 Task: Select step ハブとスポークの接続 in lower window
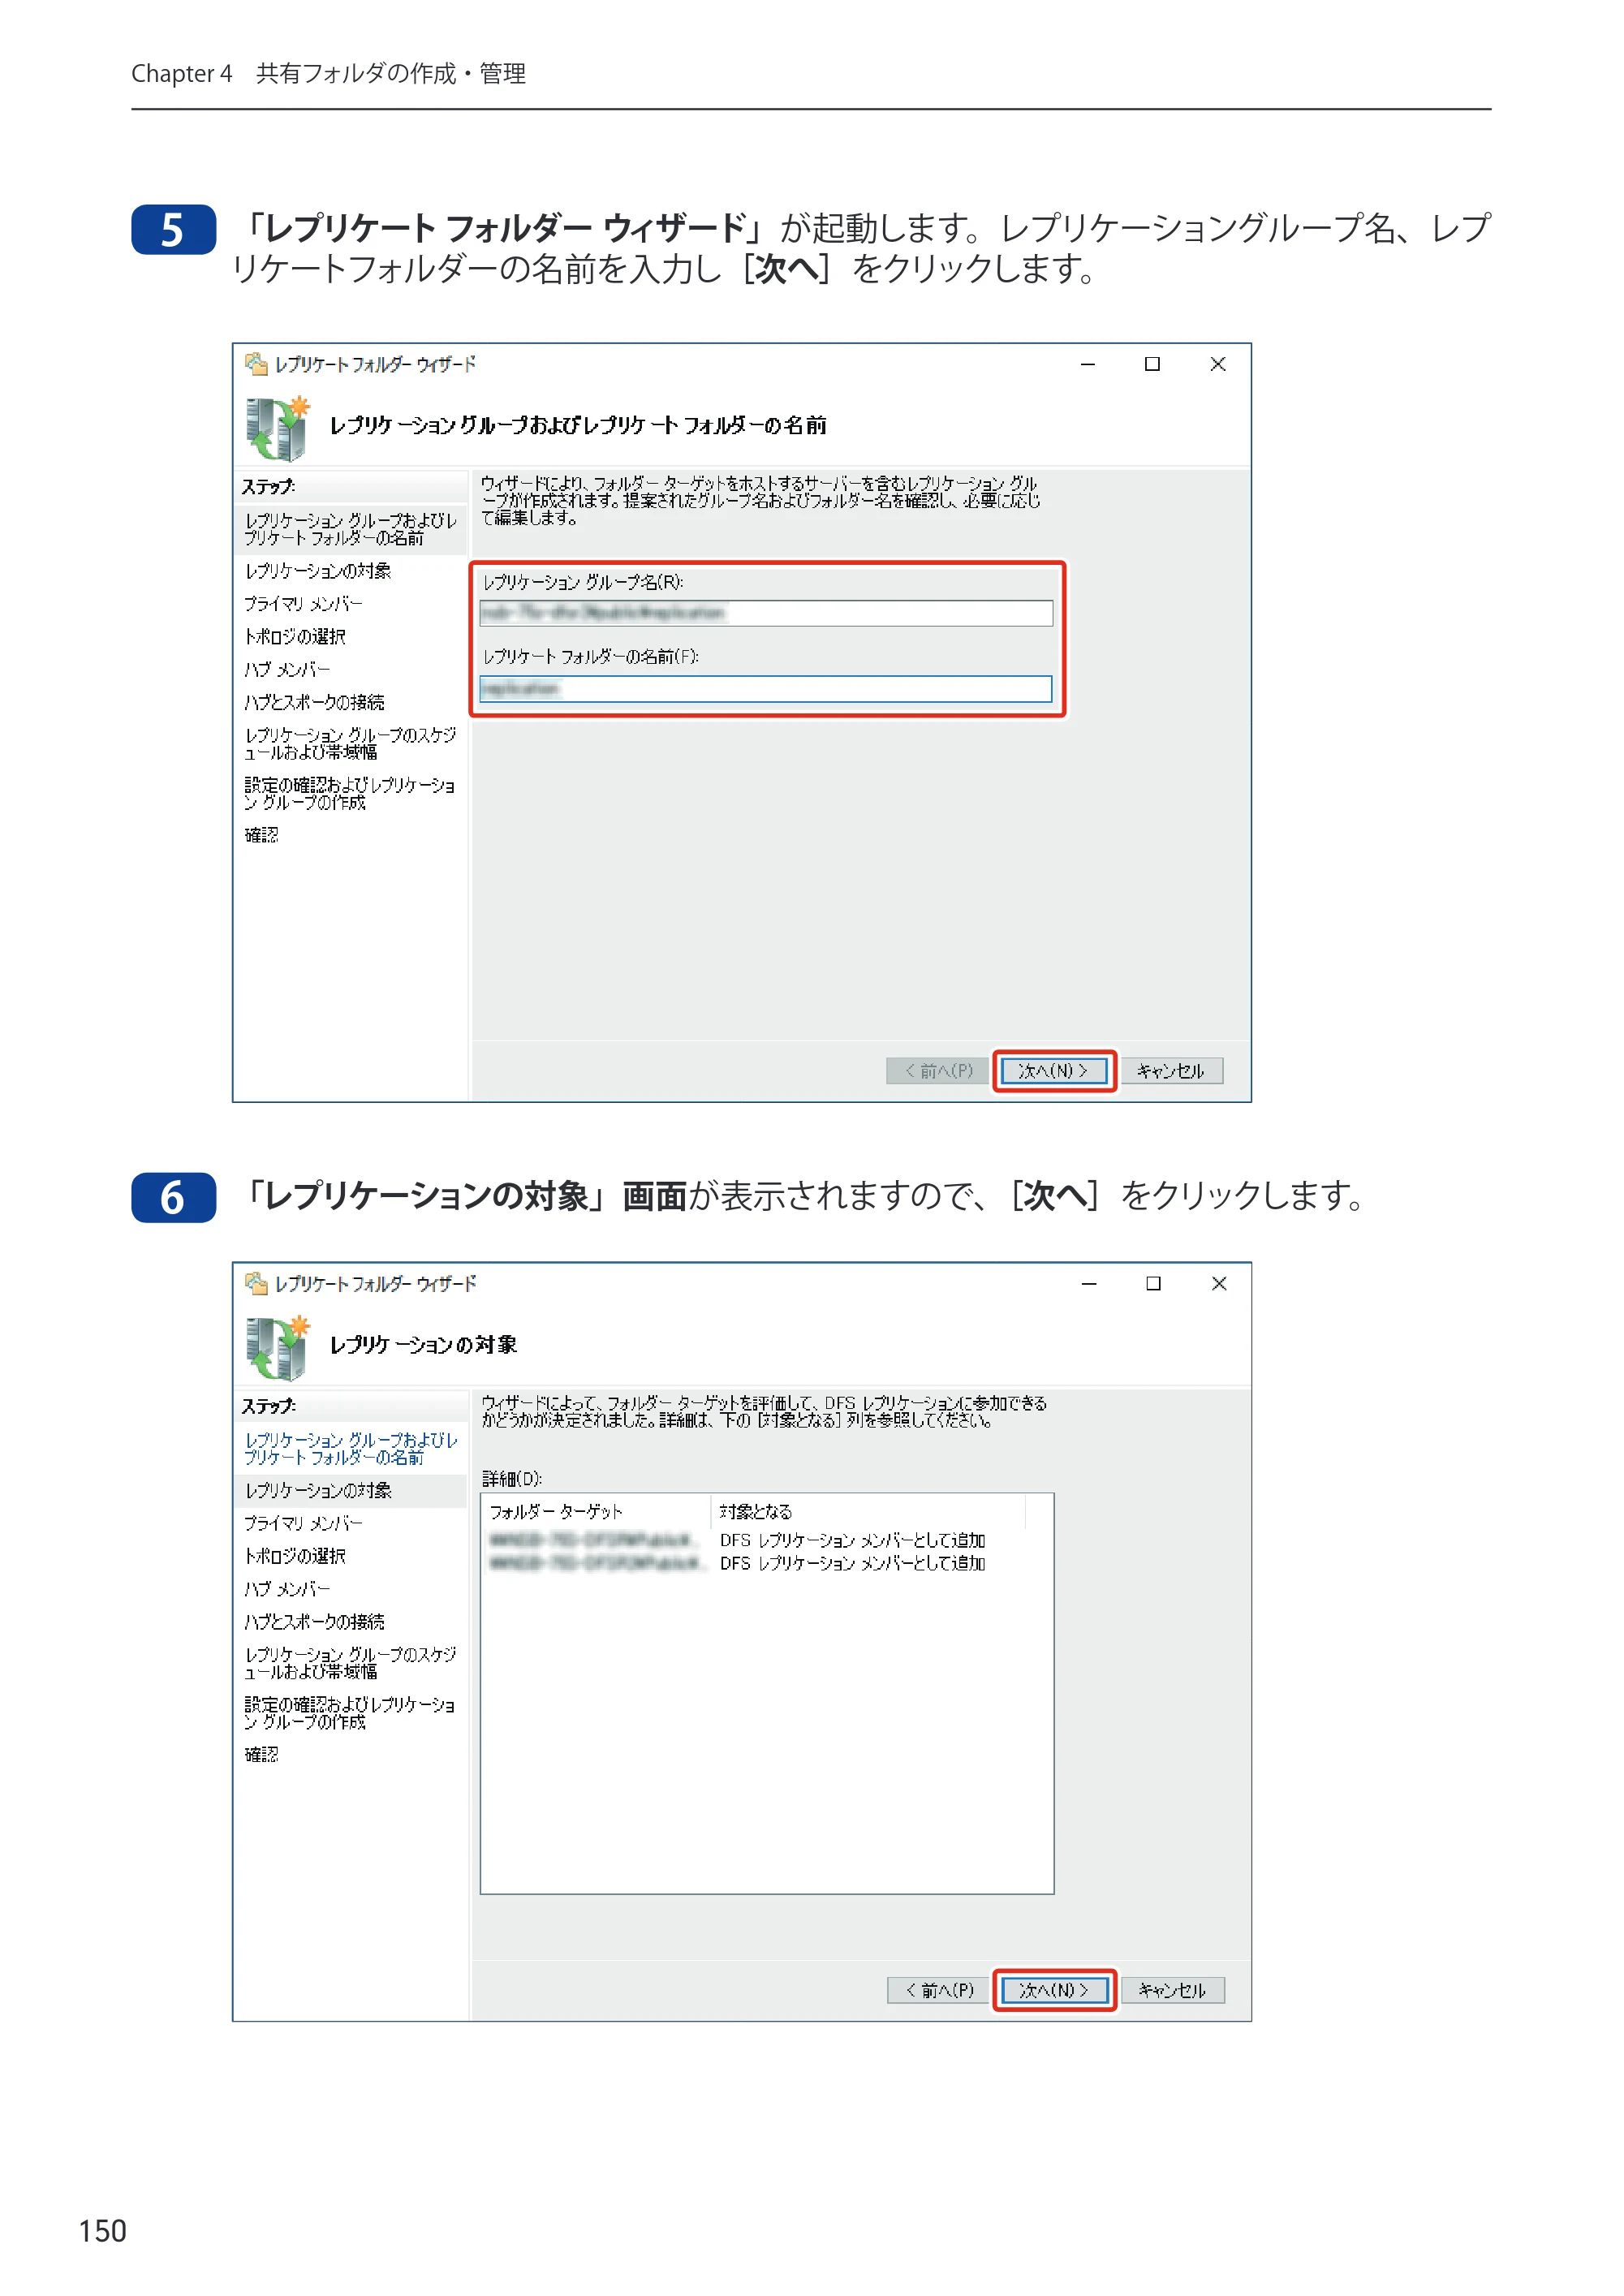tap(314, 1622)
